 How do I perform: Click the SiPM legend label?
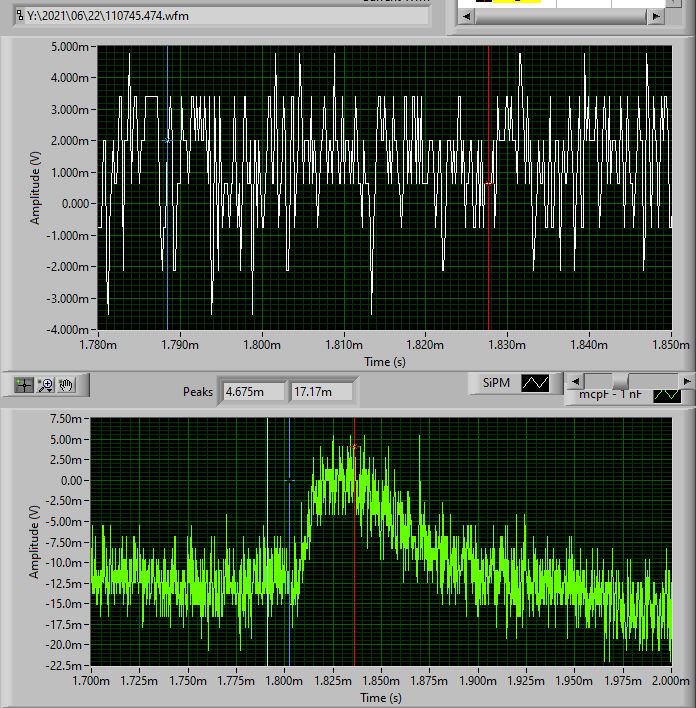496,383
